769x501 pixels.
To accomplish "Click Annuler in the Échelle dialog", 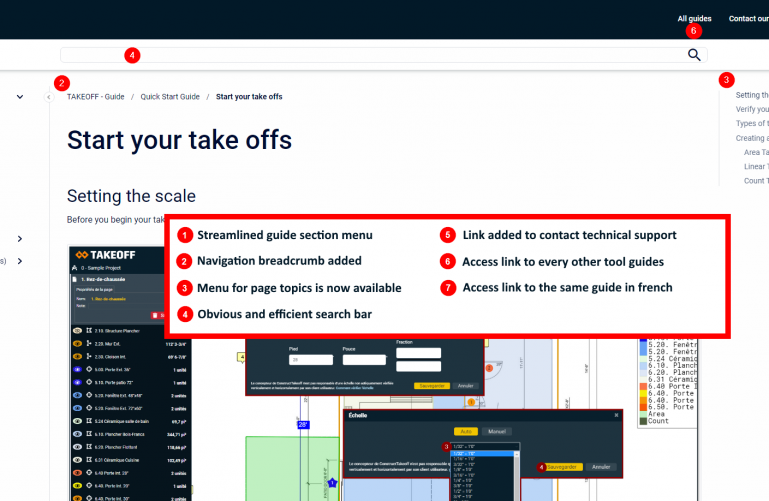I will pyautogui.click(x=601, y=467).
